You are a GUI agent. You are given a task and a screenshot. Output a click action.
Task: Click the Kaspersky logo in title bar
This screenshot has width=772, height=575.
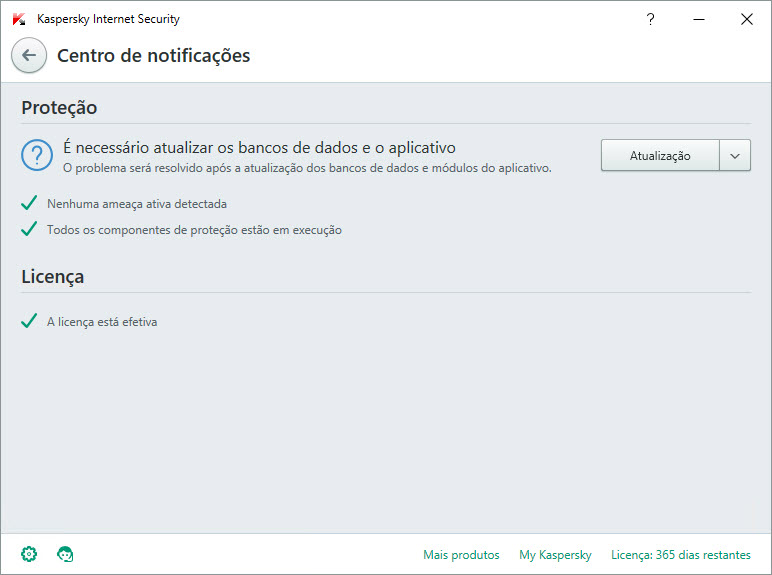[x=19, y=19]
